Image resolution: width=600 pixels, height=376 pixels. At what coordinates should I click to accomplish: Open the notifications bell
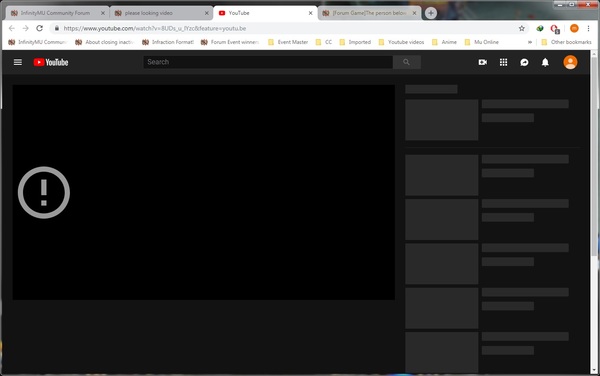click(545, 62)
